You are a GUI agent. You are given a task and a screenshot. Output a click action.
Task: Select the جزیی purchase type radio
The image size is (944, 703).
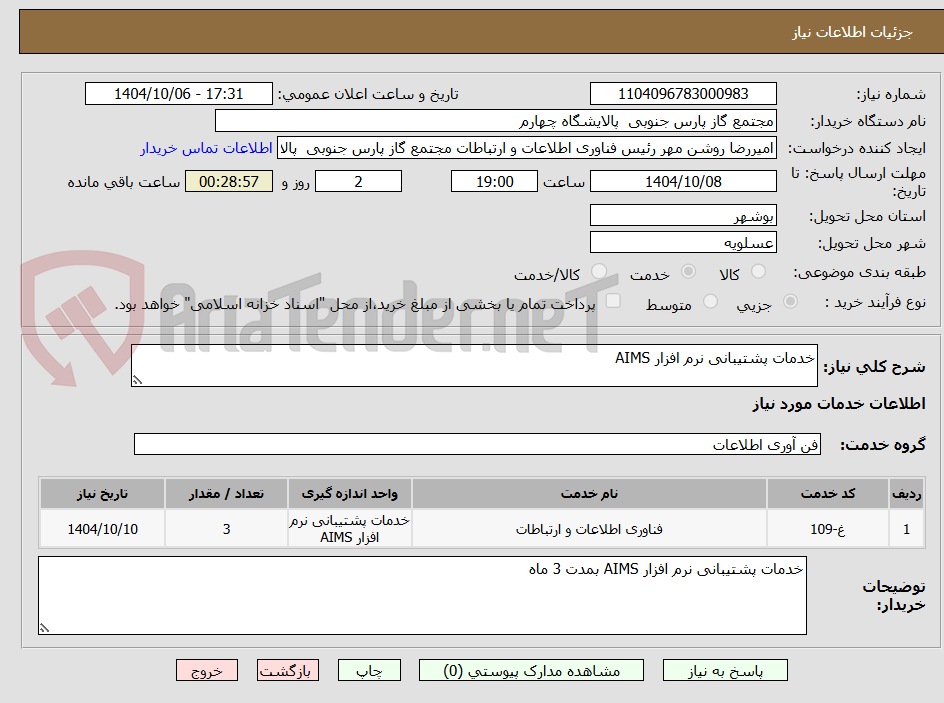(x=790, y=301)
